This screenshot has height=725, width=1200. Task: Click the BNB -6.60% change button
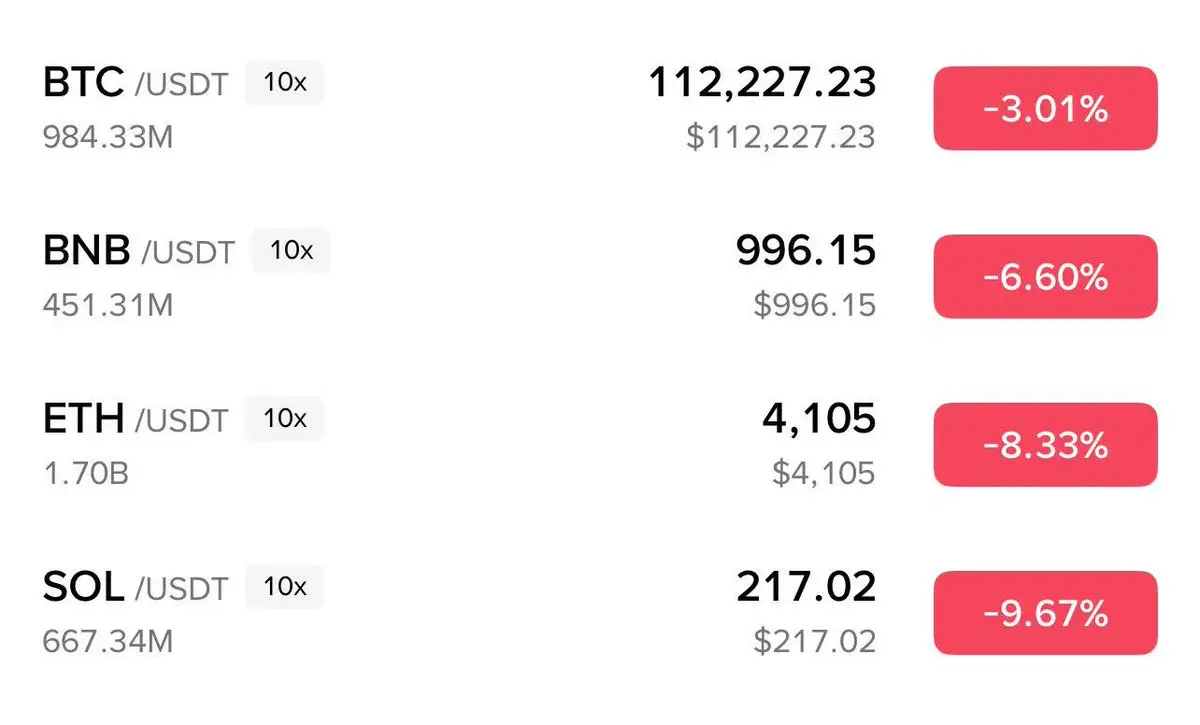pyautogui.click(x=1045, y=277)
